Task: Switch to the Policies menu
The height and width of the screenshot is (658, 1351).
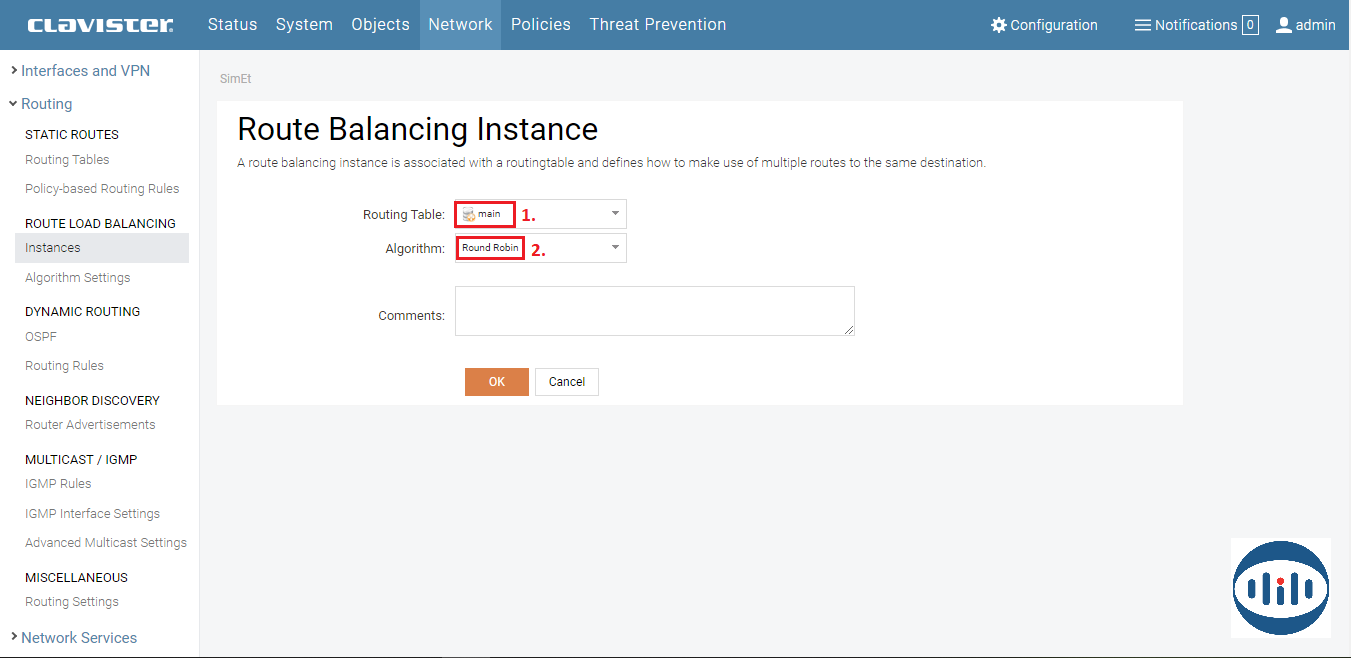Action: 540,25
